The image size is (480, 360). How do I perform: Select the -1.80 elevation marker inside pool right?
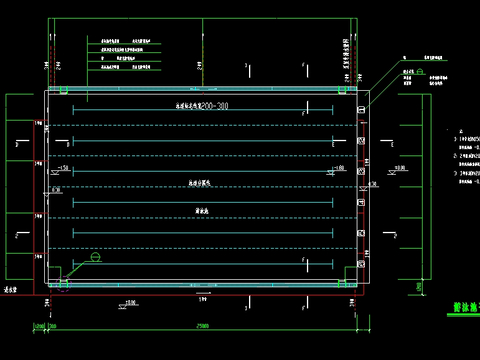point(336,170)
